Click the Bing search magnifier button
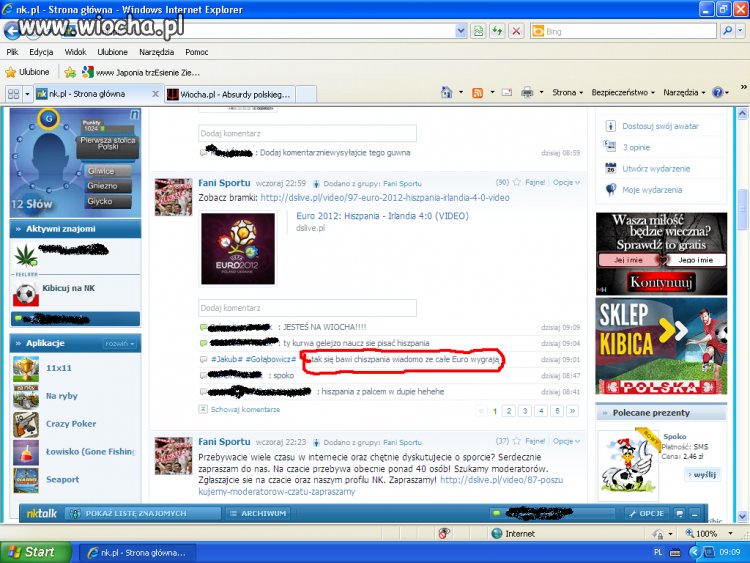 pos(727,31)
